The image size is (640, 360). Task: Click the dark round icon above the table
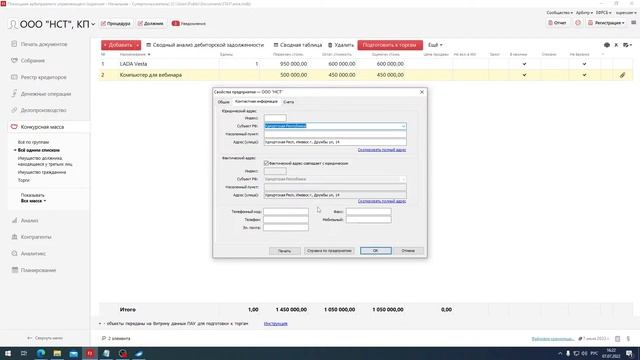[x=607, y=45]
